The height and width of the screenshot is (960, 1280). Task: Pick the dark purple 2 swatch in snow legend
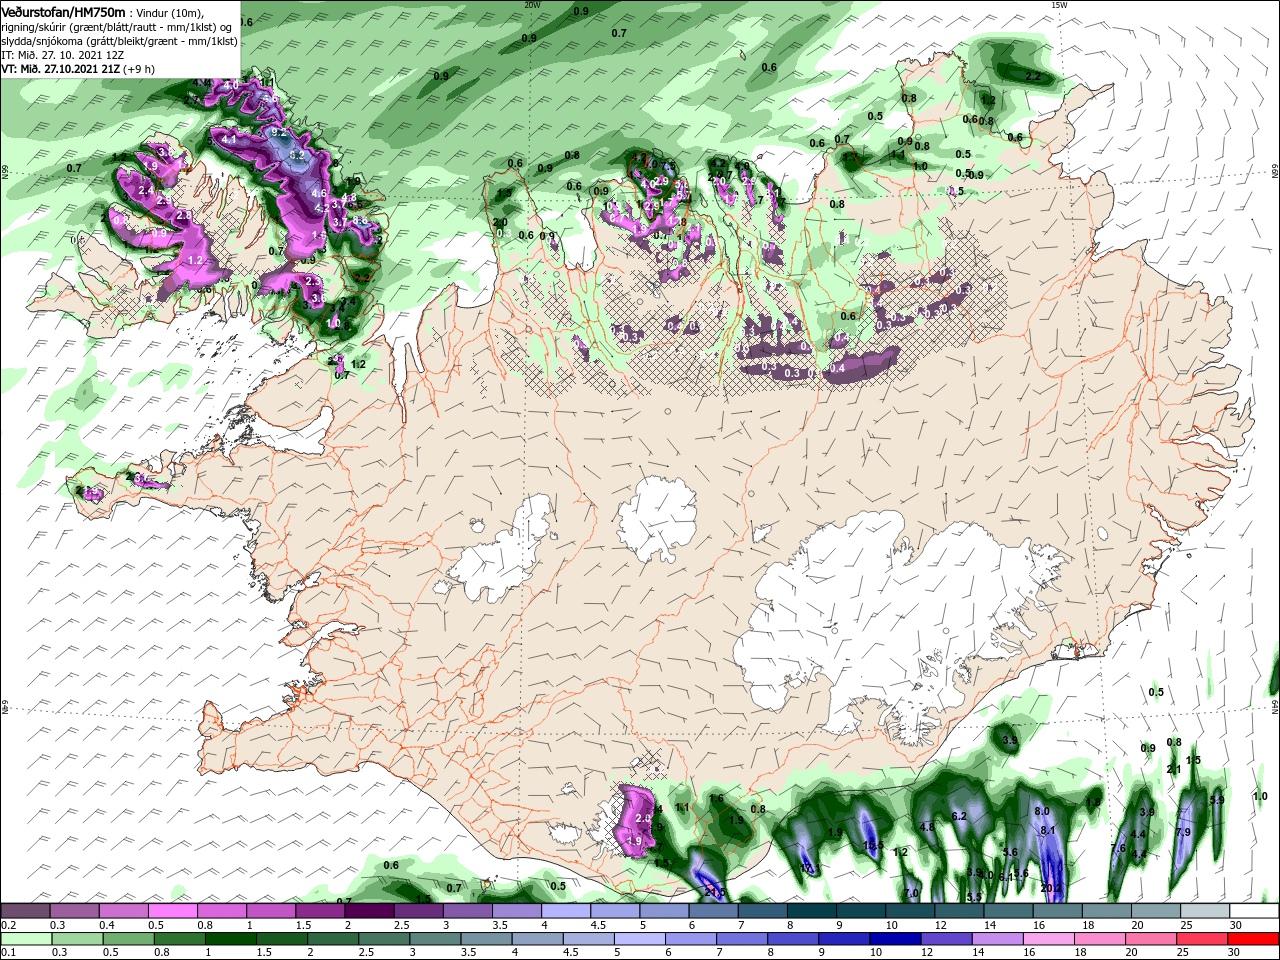(x=368, y=911)
